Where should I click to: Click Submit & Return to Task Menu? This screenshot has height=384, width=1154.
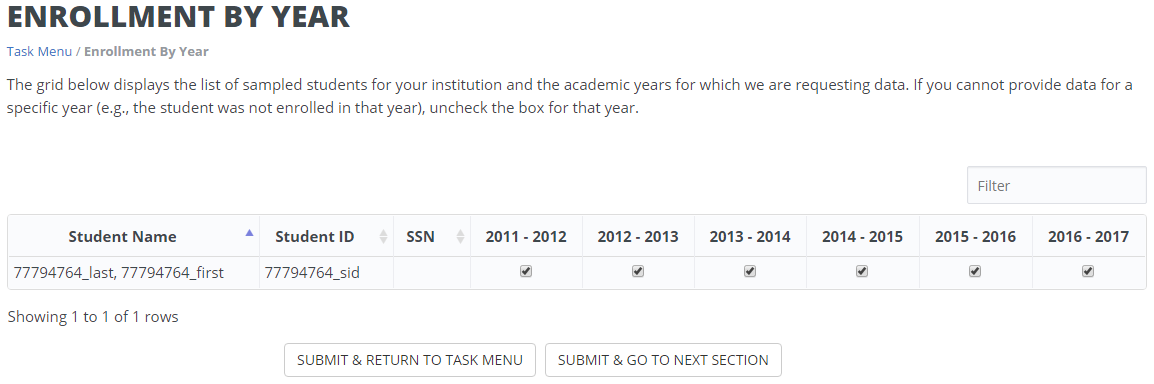click(x=410, y=360)
